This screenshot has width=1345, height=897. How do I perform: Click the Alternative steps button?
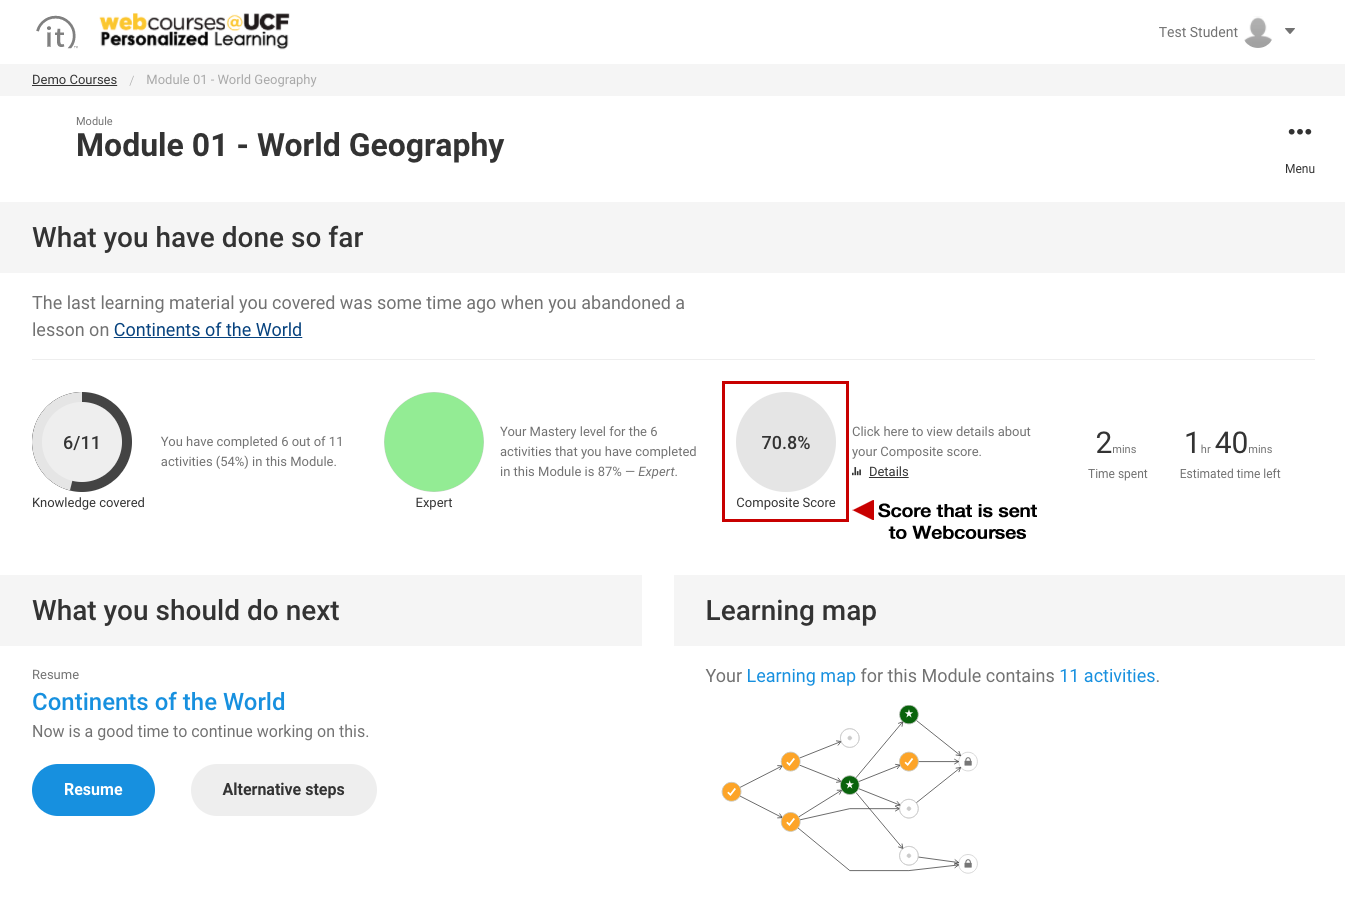283,789
